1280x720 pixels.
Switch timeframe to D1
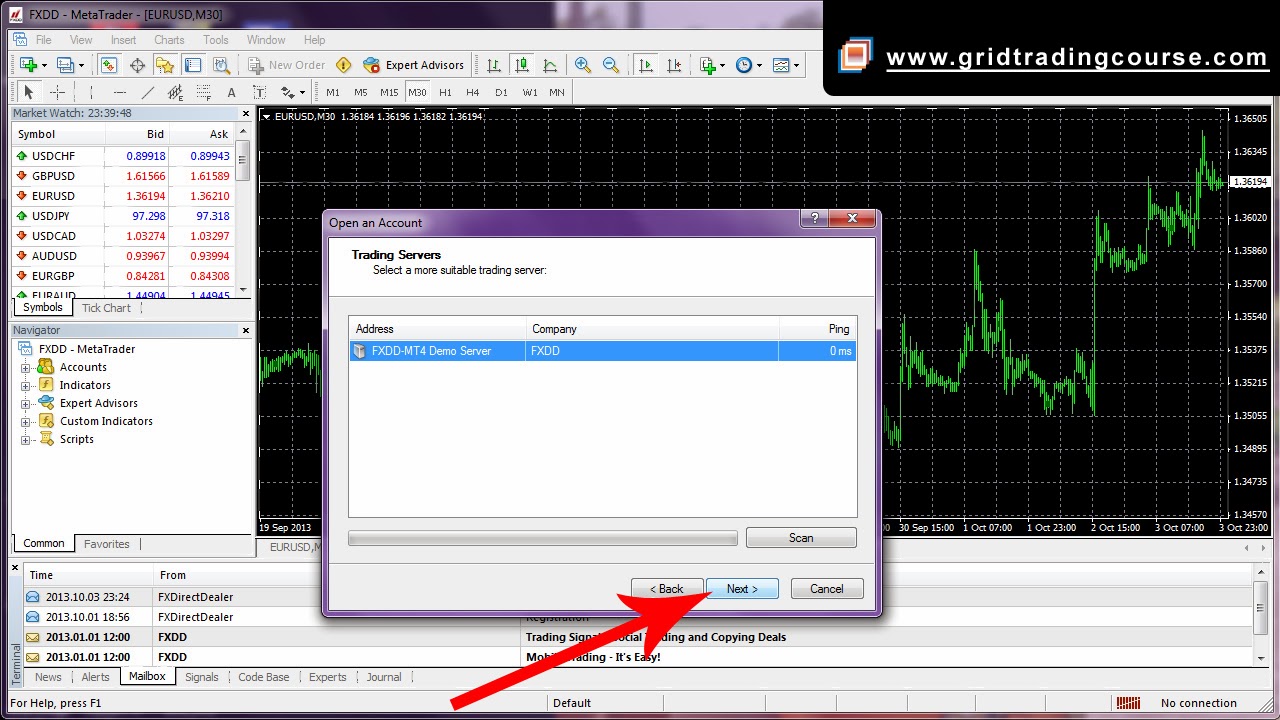pos(501,92)
